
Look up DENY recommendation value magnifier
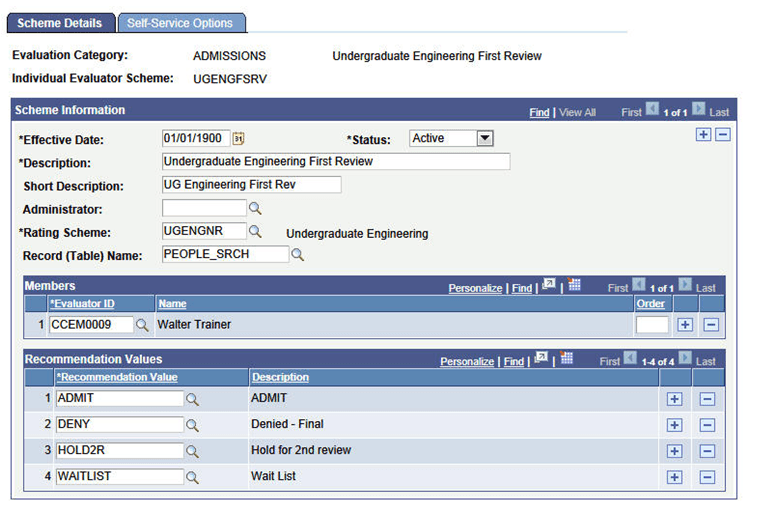point(192,425)
